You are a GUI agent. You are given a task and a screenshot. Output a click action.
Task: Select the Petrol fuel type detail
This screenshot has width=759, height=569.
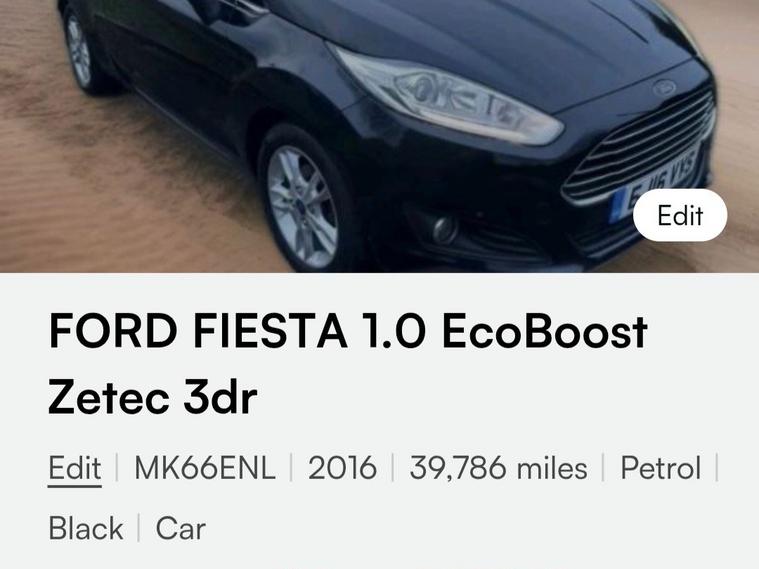(661, 468)
